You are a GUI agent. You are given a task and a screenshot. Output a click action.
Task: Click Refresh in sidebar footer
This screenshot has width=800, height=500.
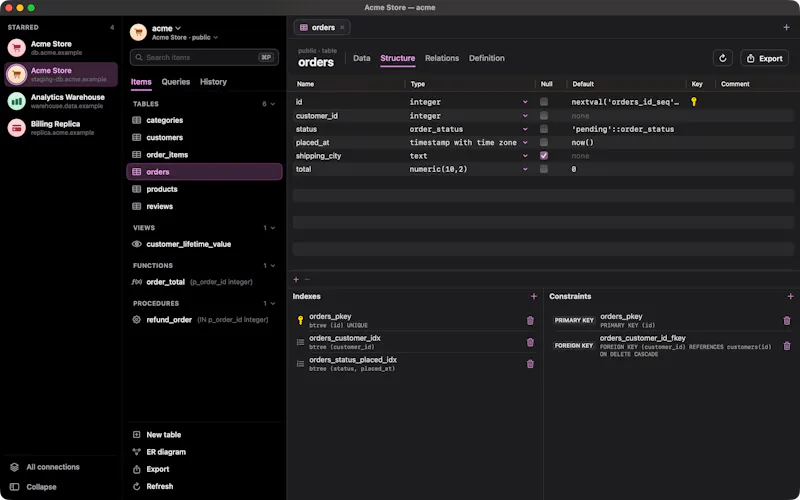pos(160,486)
